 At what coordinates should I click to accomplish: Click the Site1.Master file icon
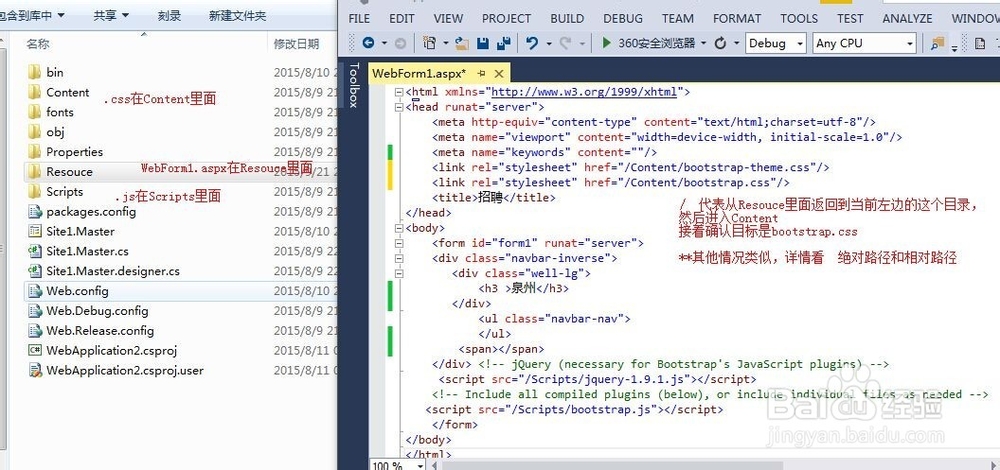click(34, 231)
